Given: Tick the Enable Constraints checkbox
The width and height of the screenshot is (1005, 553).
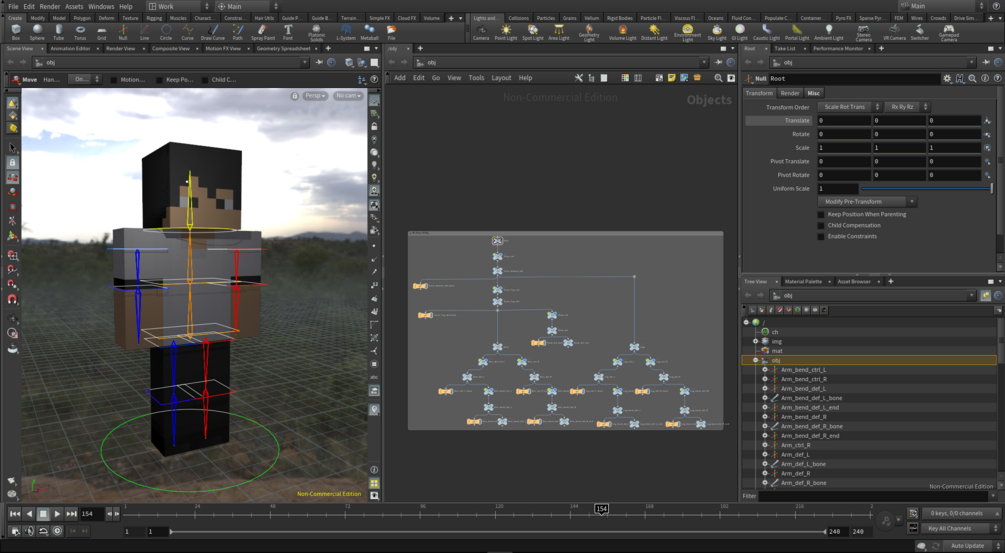Looking at the screenshot, I should pyautogui.click(x=821, y=236).
